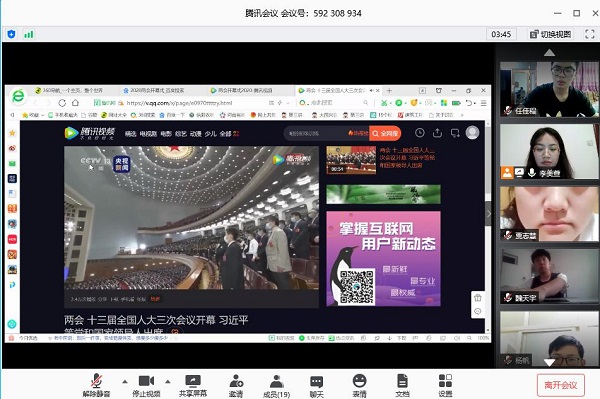Enter fullscreen mode in Tencent Meeting

point(590,34)
